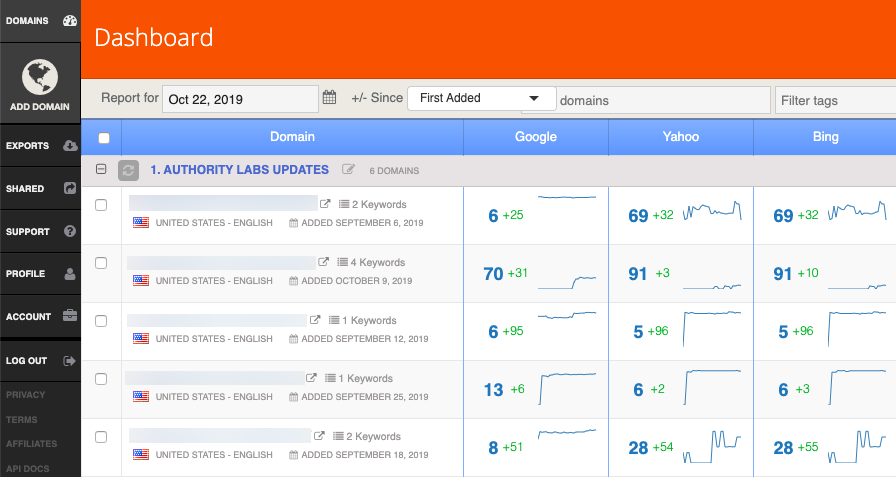Click the Privacy link

25,395
